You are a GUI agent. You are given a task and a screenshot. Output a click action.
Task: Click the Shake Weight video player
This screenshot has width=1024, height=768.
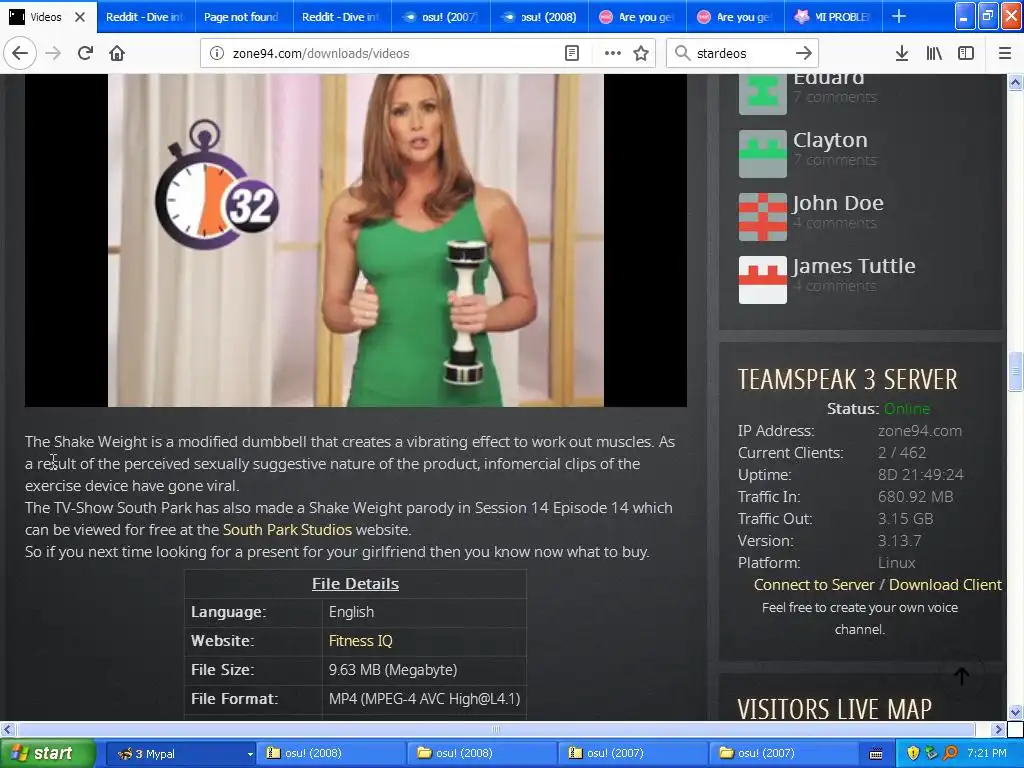click(356, 240)
